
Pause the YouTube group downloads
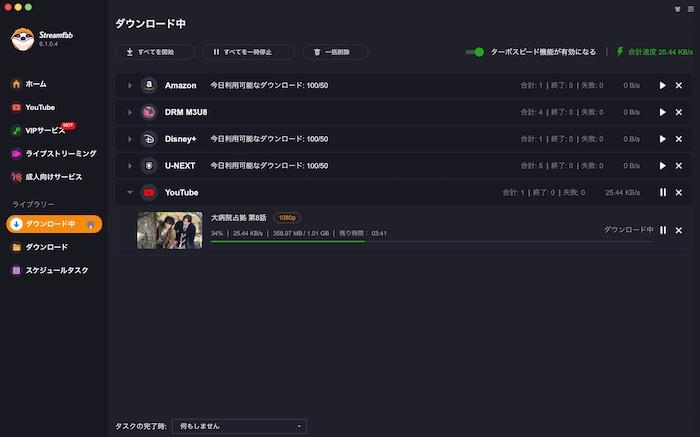[x=663, y=192]
